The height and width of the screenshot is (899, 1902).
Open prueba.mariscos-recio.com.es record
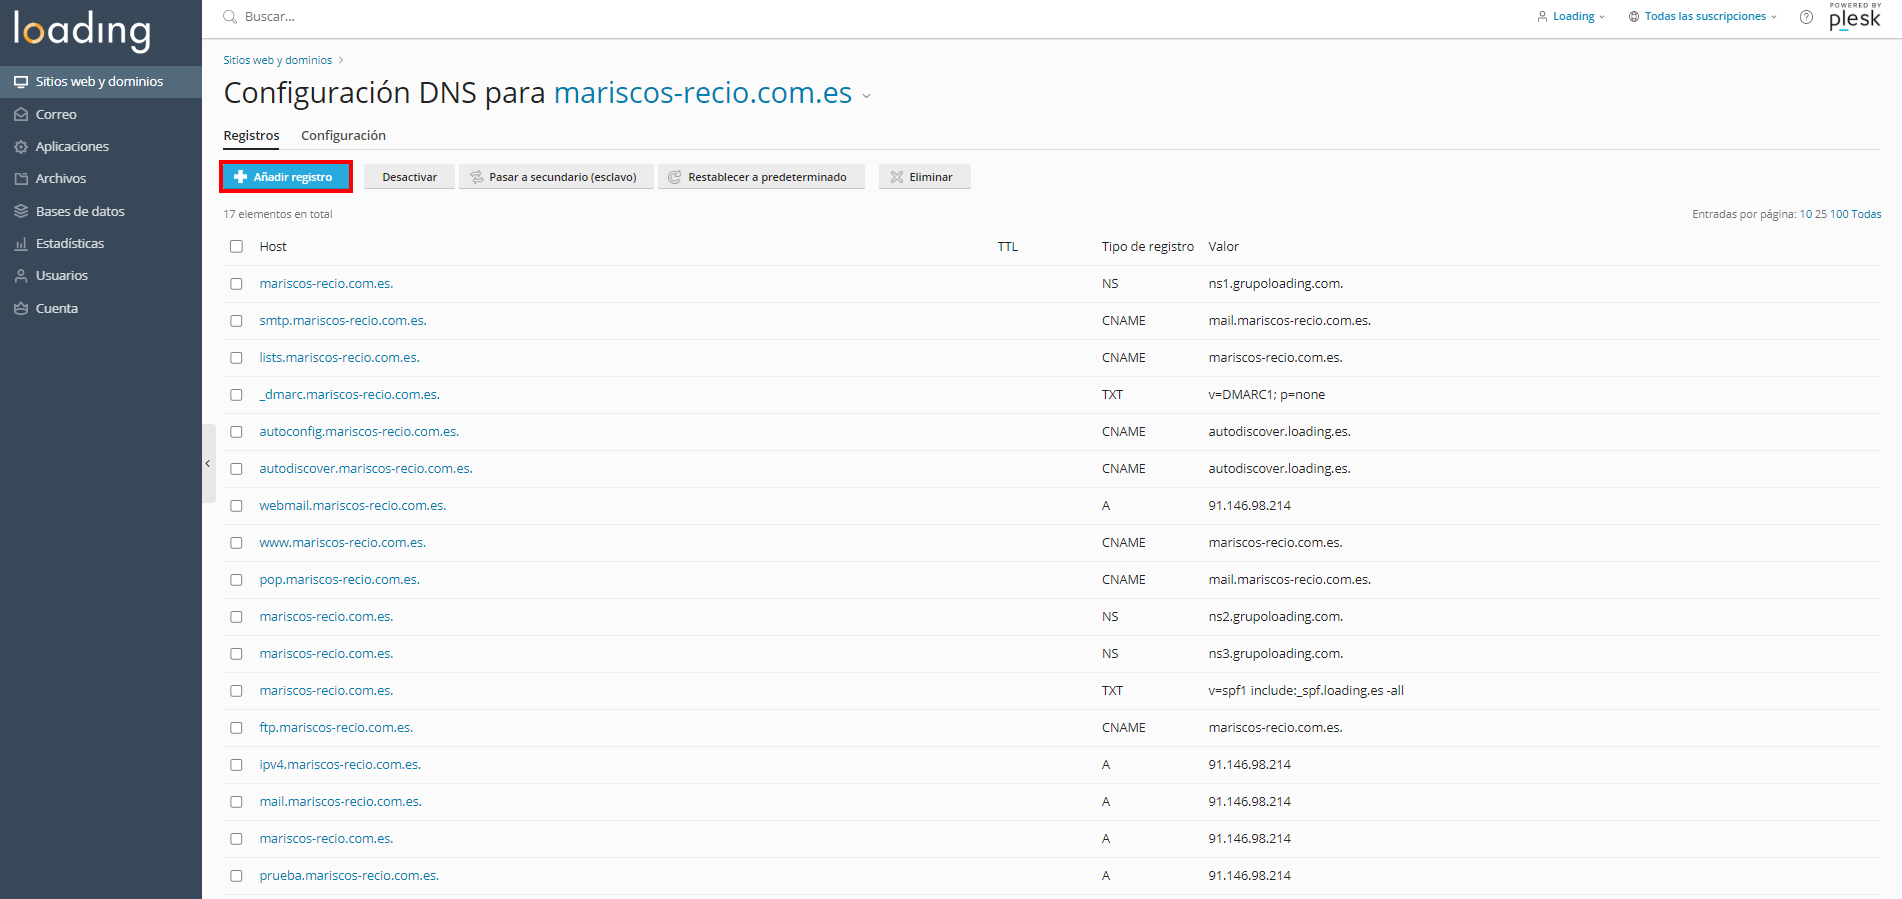[349, 876]
